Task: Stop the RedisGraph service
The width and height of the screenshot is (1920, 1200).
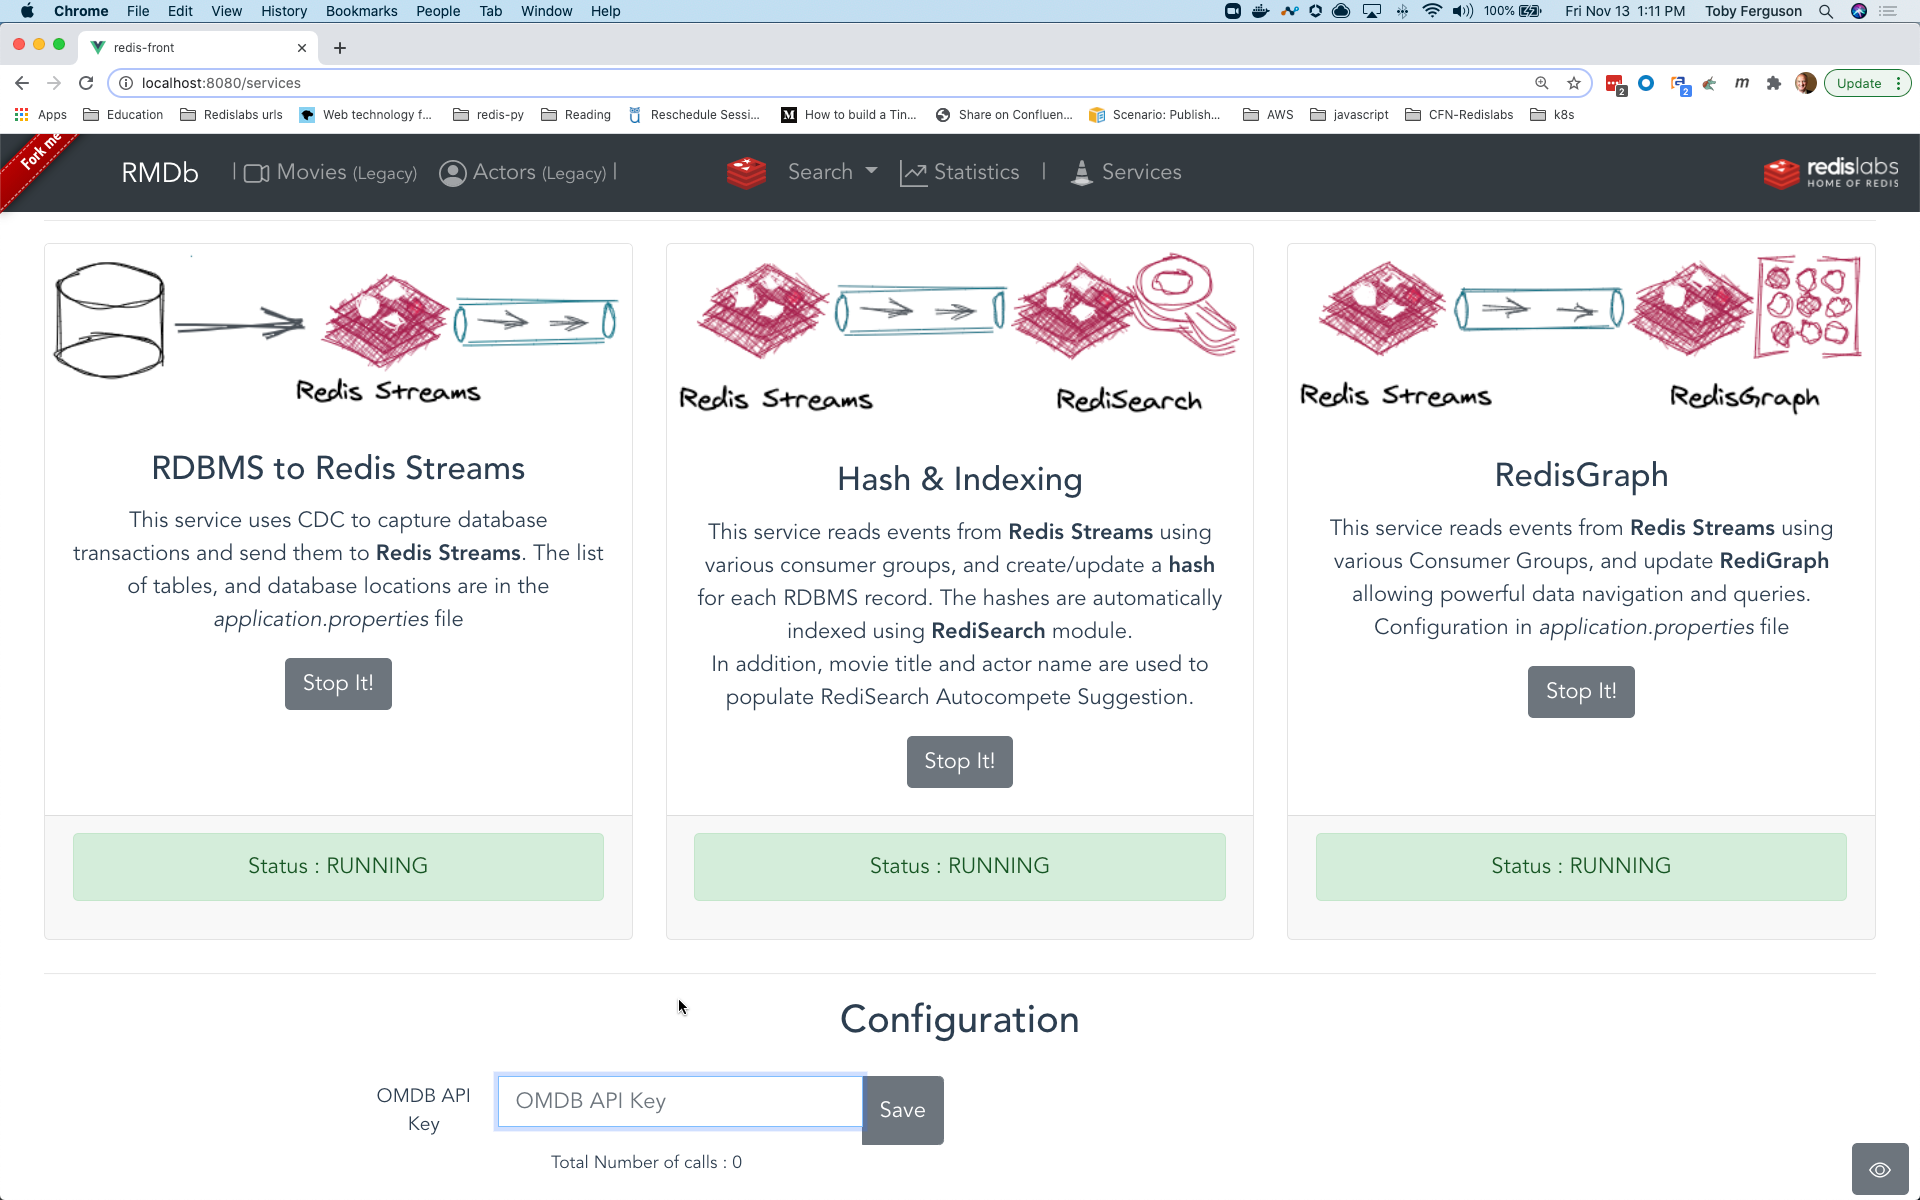Action: 1581,692
